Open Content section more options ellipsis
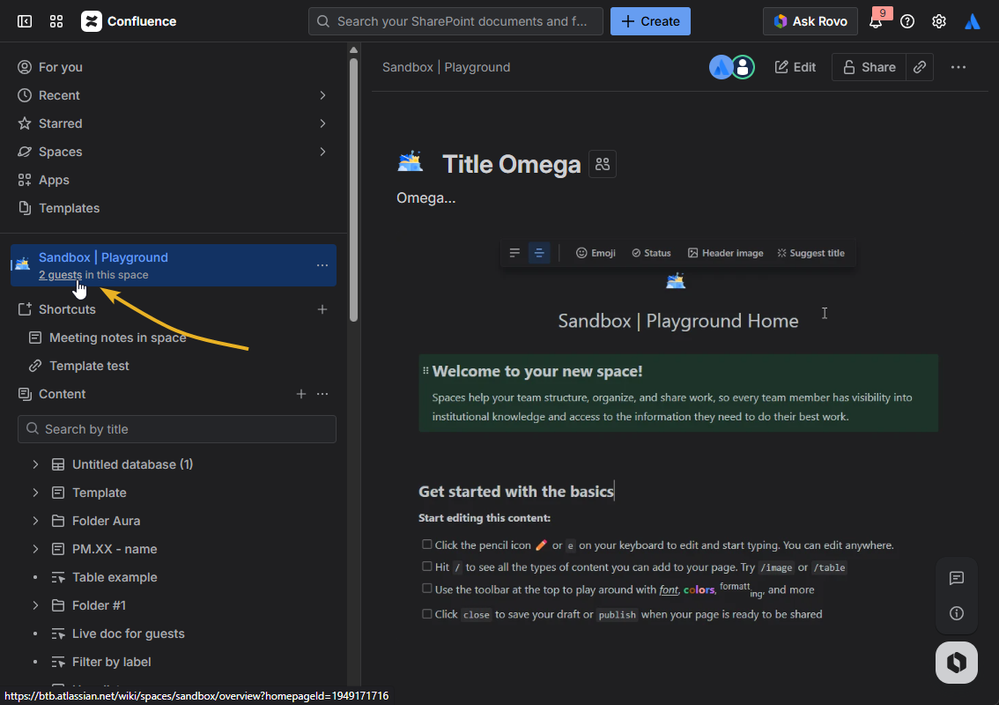Screen dimensions: 999x705 click(322, 394)
